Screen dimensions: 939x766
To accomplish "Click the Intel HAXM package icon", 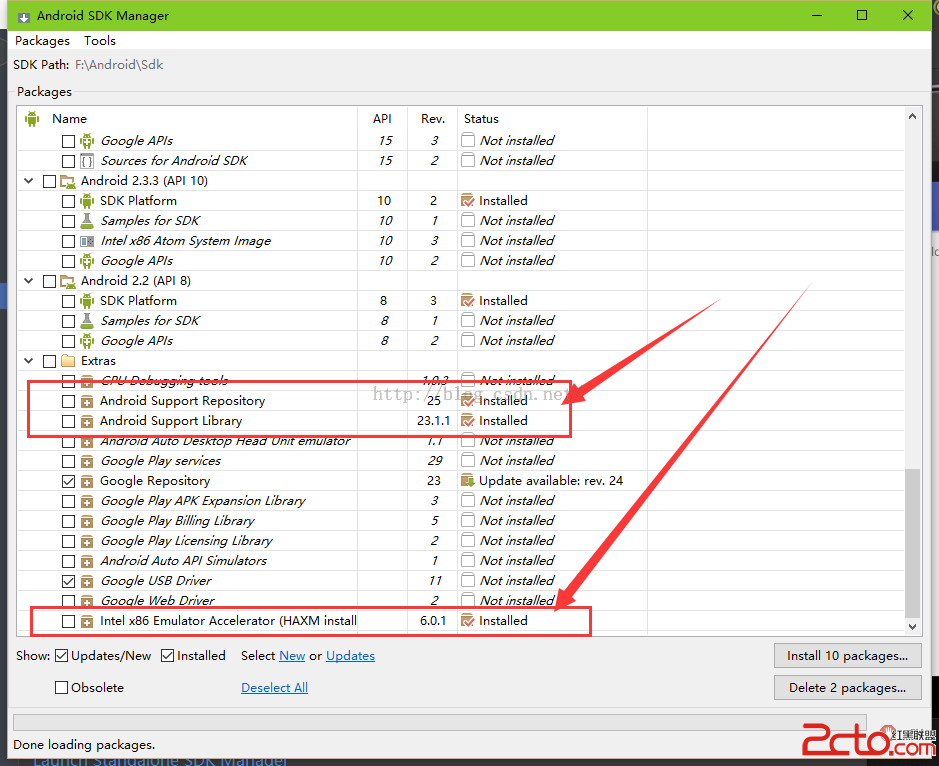I will [87, 621].
